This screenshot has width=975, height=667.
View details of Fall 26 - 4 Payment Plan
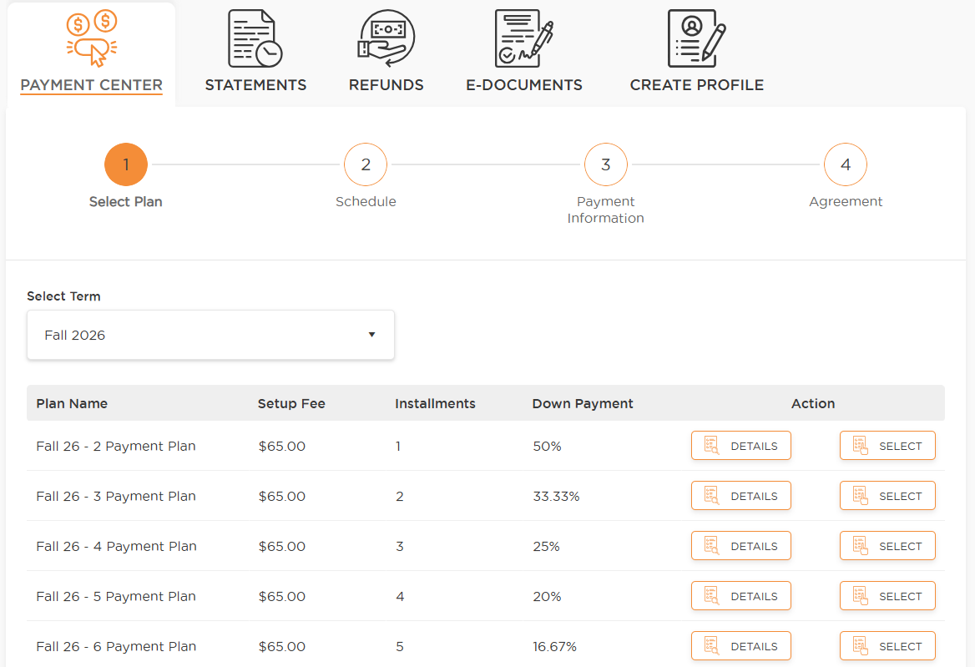741,546
